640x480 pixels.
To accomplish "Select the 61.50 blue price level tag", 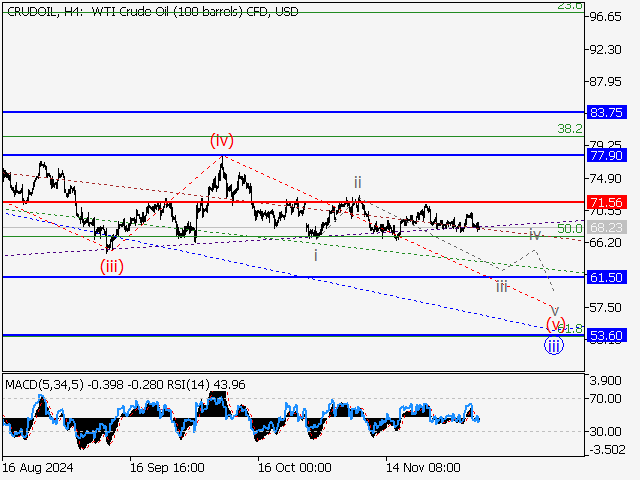I will 607,277.
